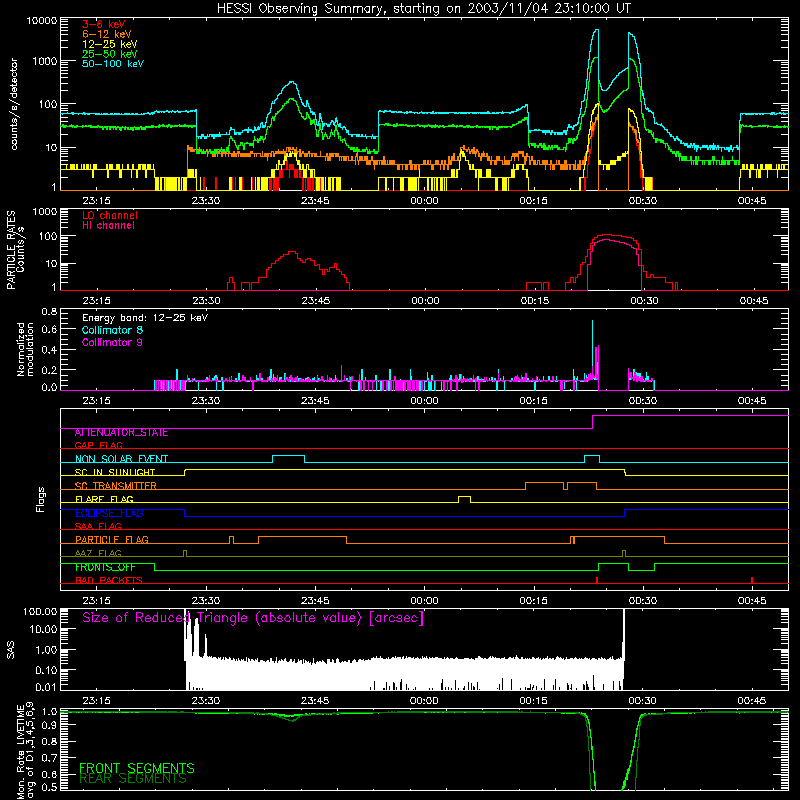The height and width of the screenshot is (800, 800).
Task: Select the 'HI channel' legend text
Action: pyautogui.click(x=108, y=225)
